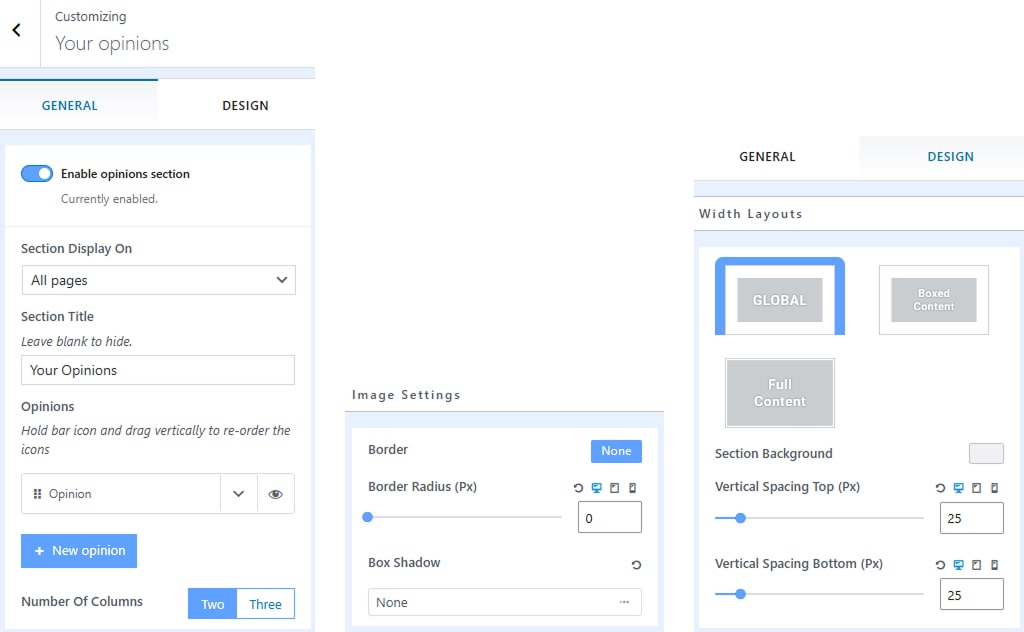
Task: Switch to the Design tab in left panel
Action: [245, 106]
